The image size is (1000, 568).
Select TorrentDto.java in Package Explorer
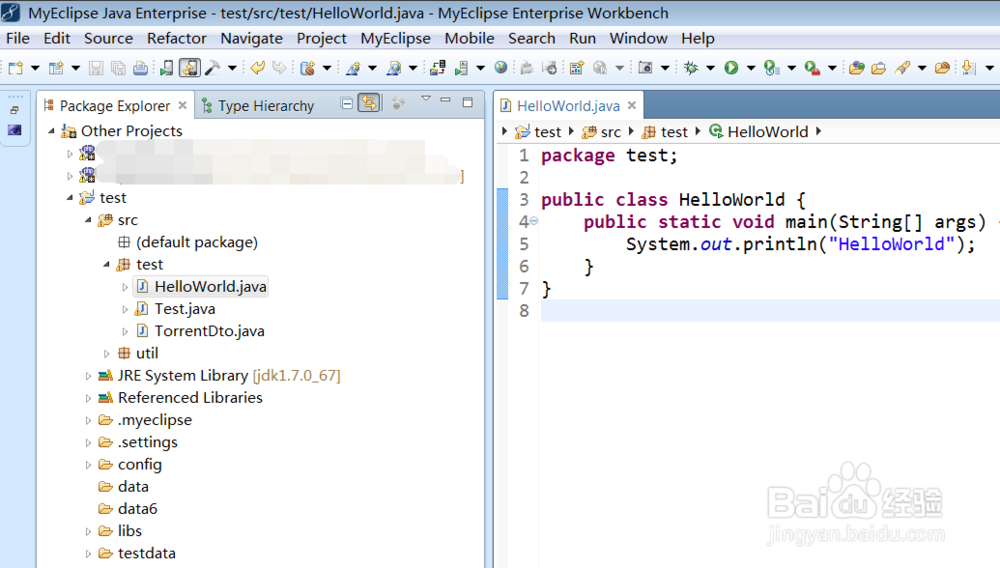pos(209,331)
